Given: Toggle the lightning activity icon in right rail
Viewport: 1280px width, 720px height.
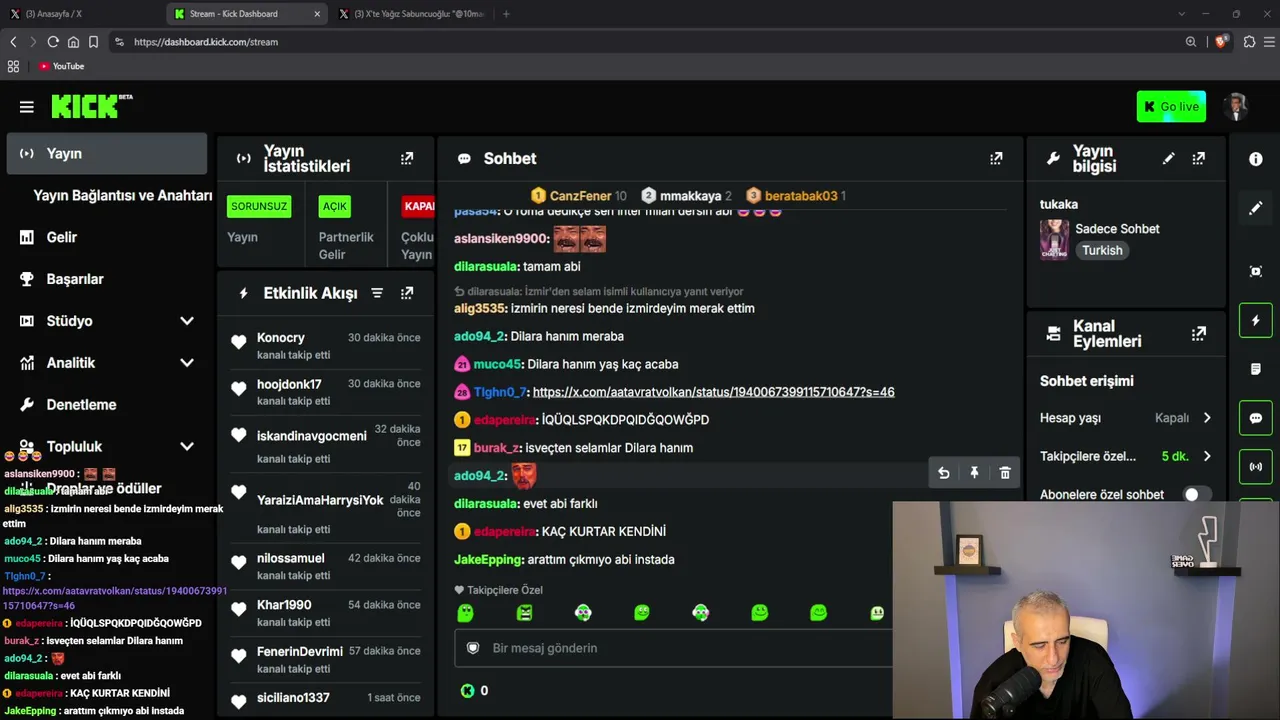Looking at the screenshot, I should (x=1256, y=320).
